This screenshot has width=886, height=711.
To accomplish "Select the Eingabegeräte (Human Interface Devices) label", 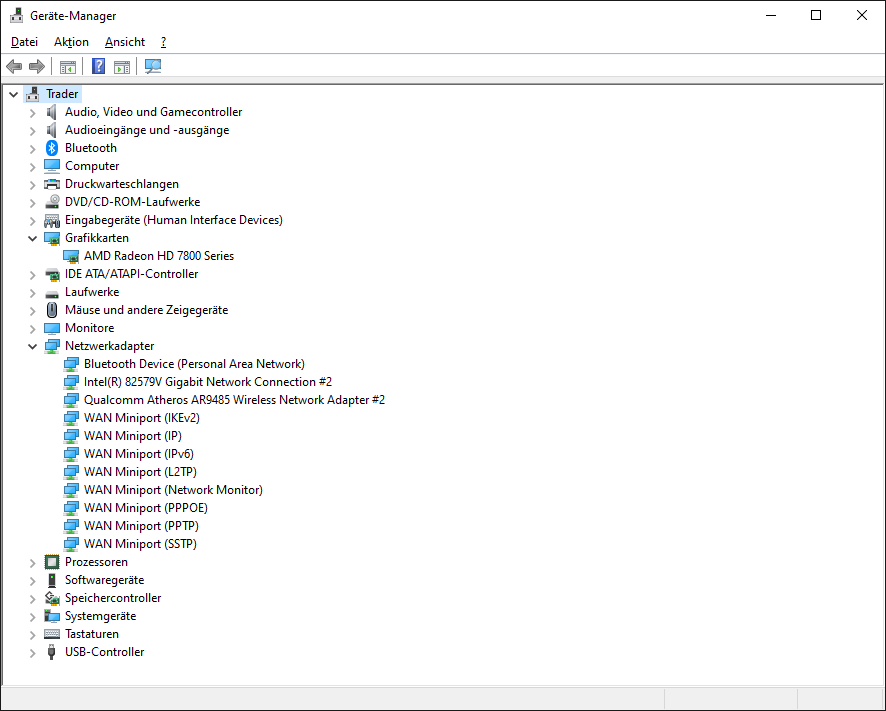I will (x=174, y=220).
